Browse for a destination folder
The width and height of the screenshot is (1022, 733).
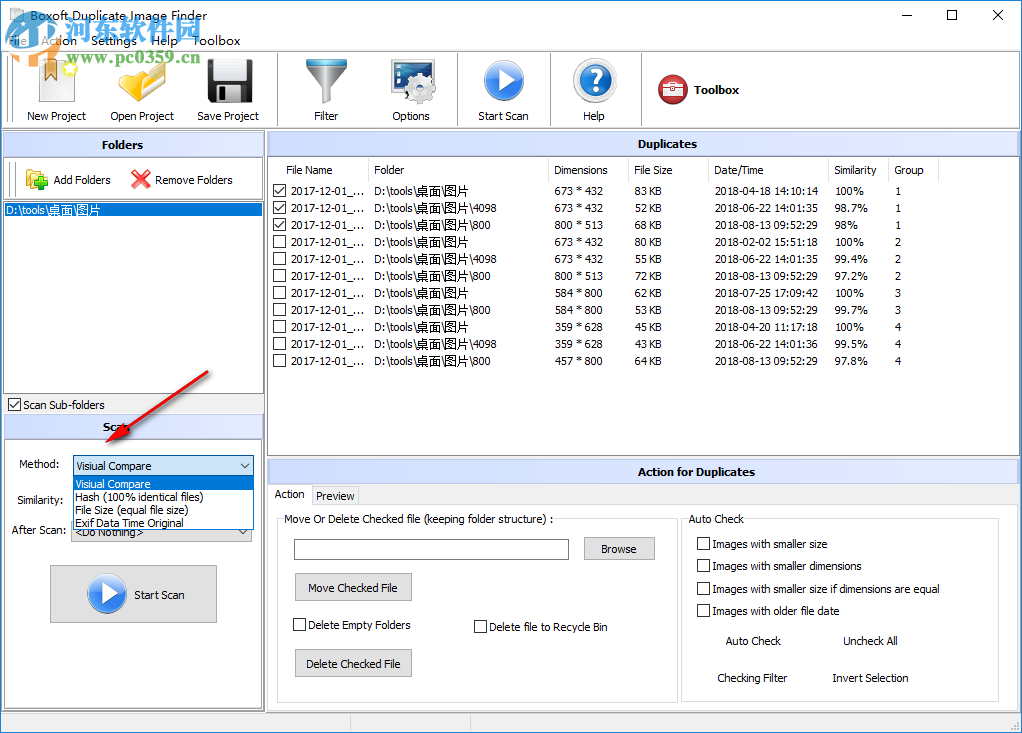(x=618, y=548)
